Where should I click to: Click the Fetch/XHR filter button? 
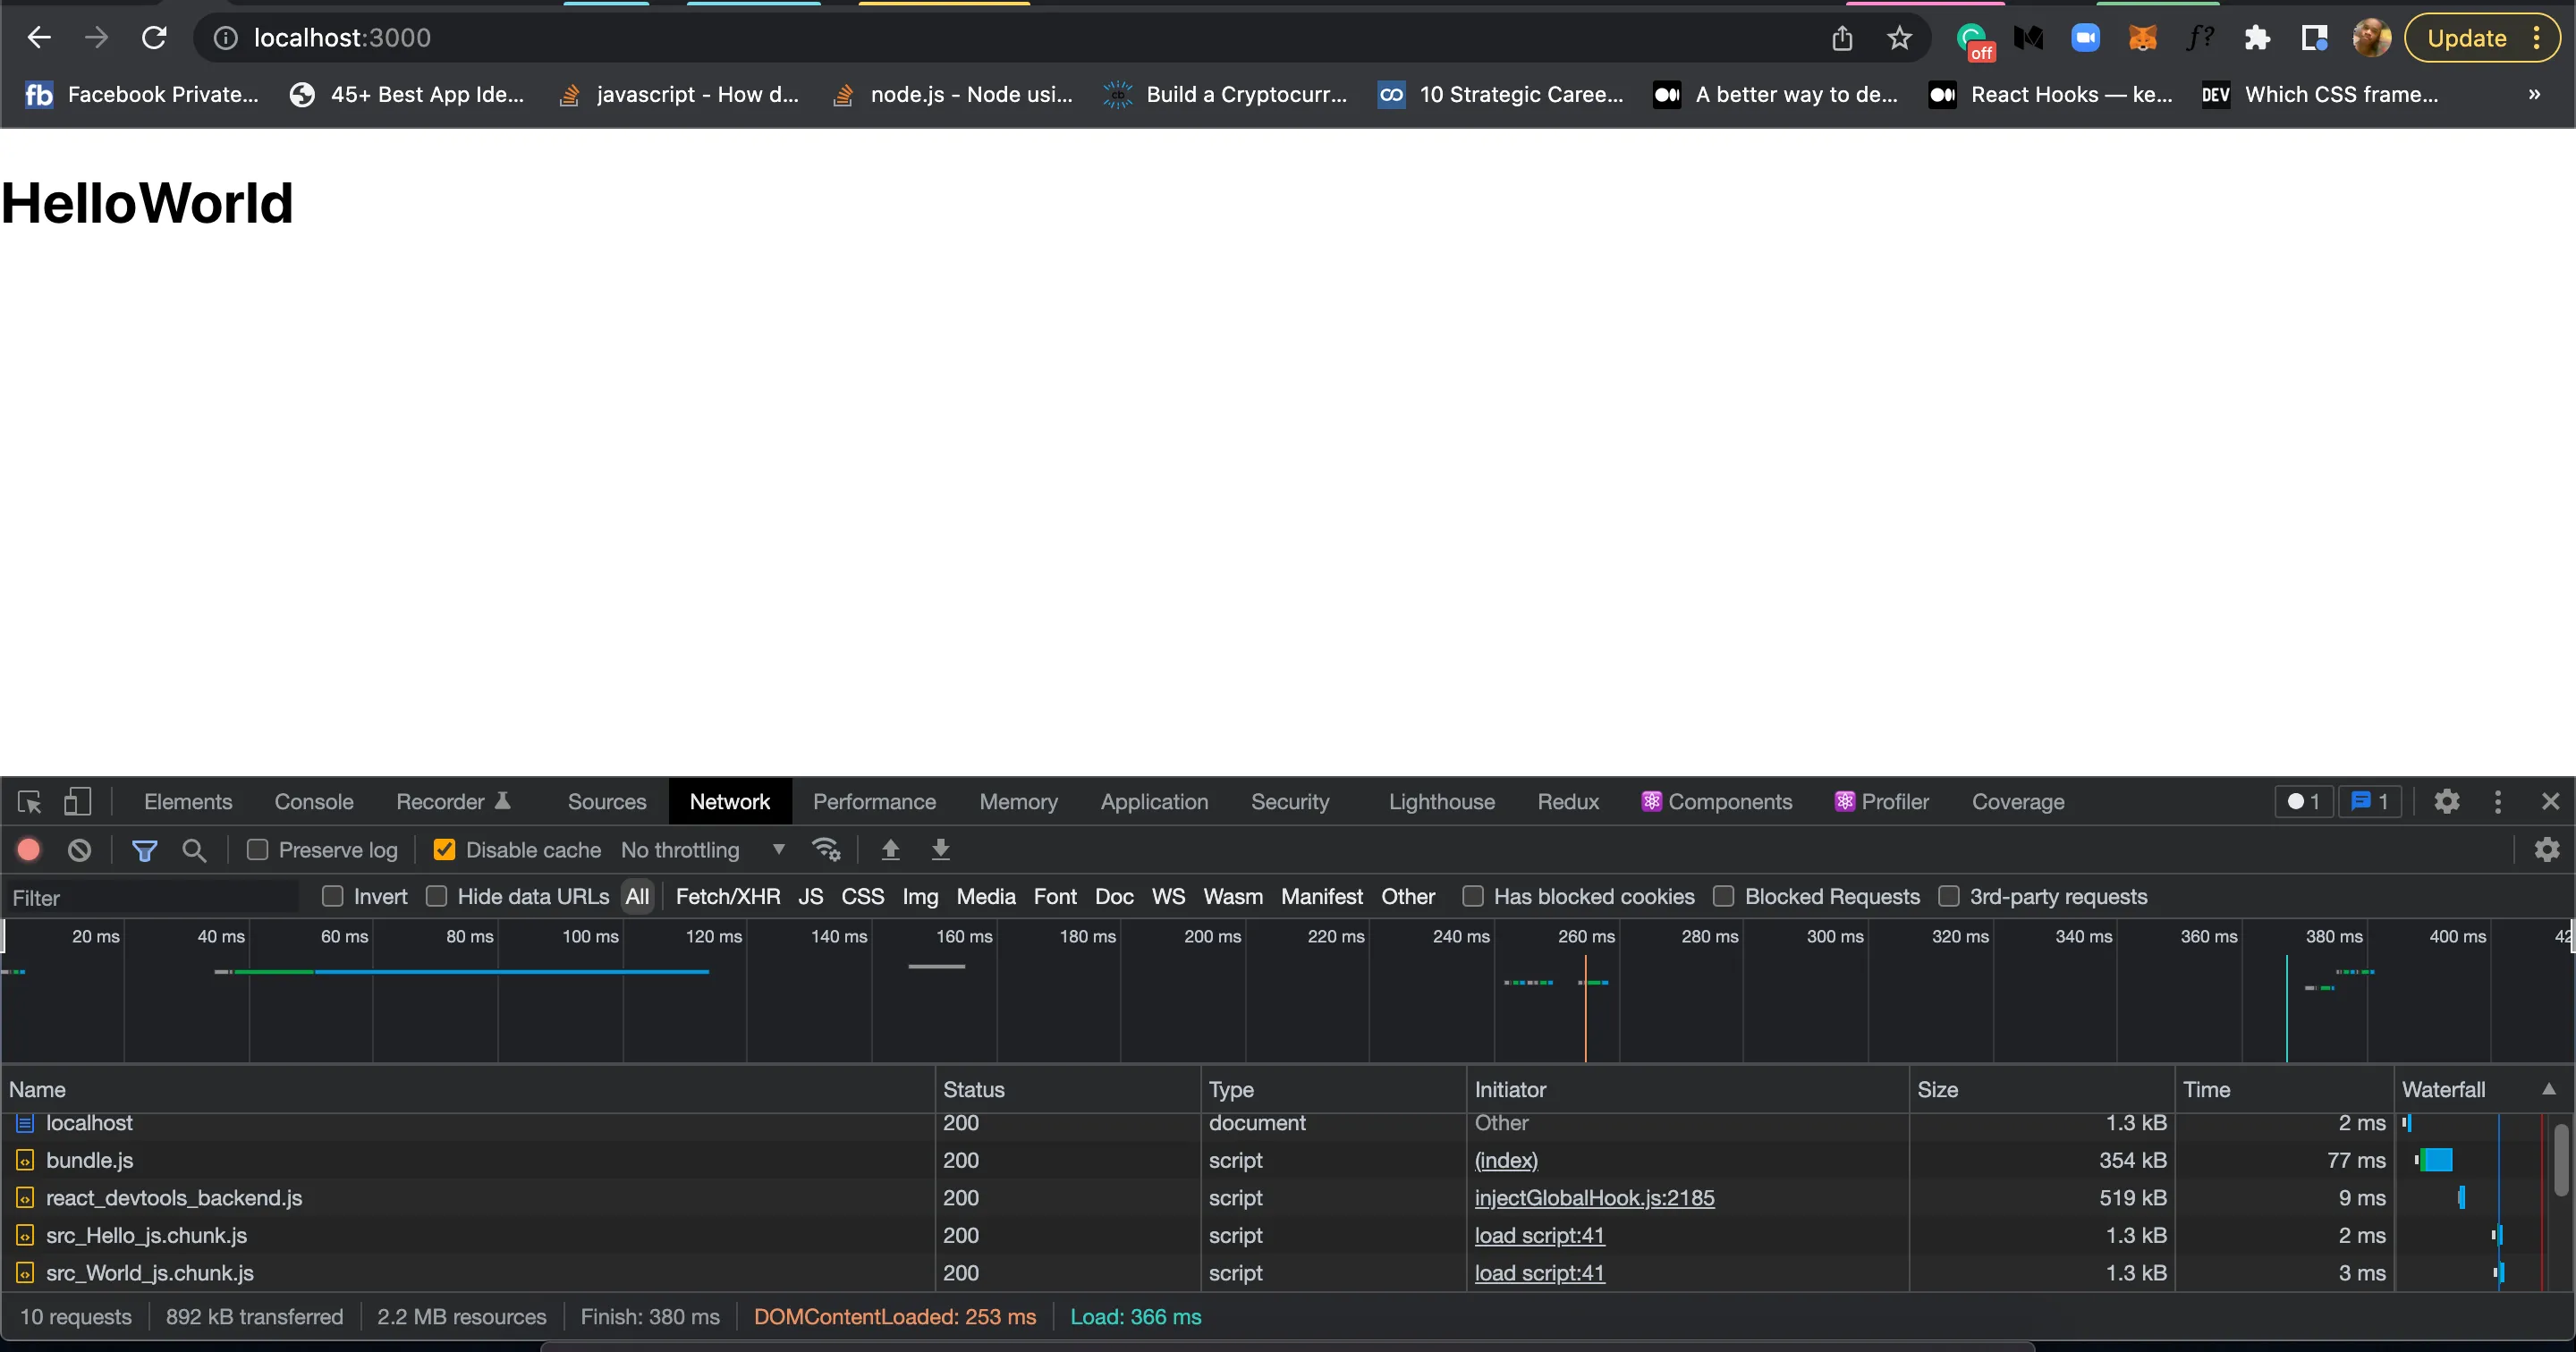tap(727, 897)
